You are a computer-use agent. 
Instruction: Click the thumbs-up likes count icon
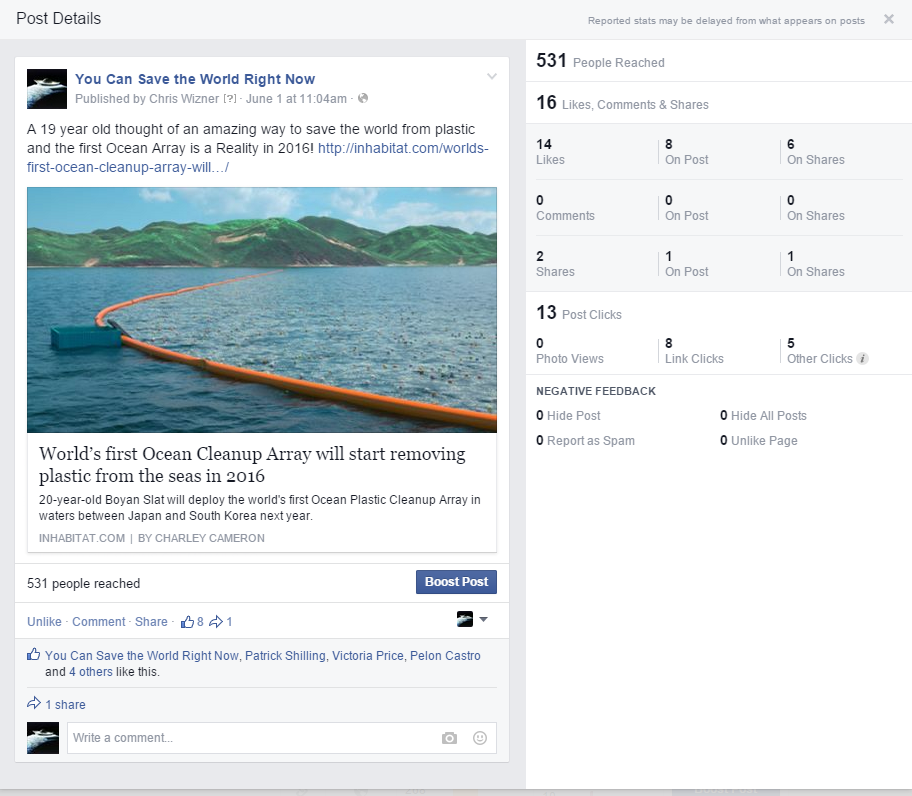[x=188, y=621]
